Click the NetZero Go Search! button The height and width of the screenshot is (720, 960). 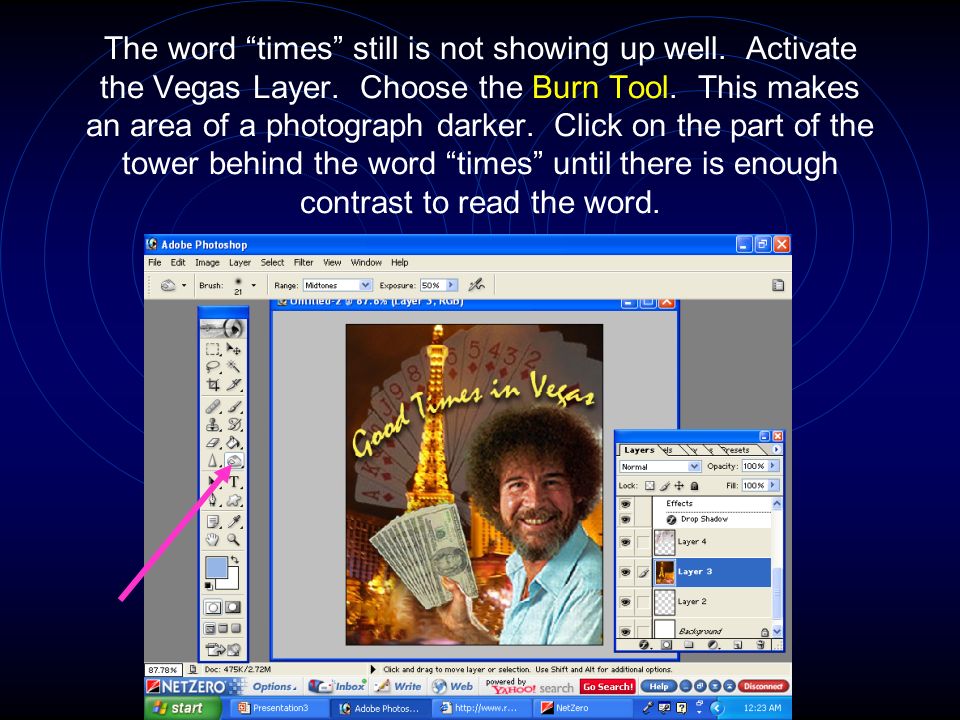coord(608,686)
